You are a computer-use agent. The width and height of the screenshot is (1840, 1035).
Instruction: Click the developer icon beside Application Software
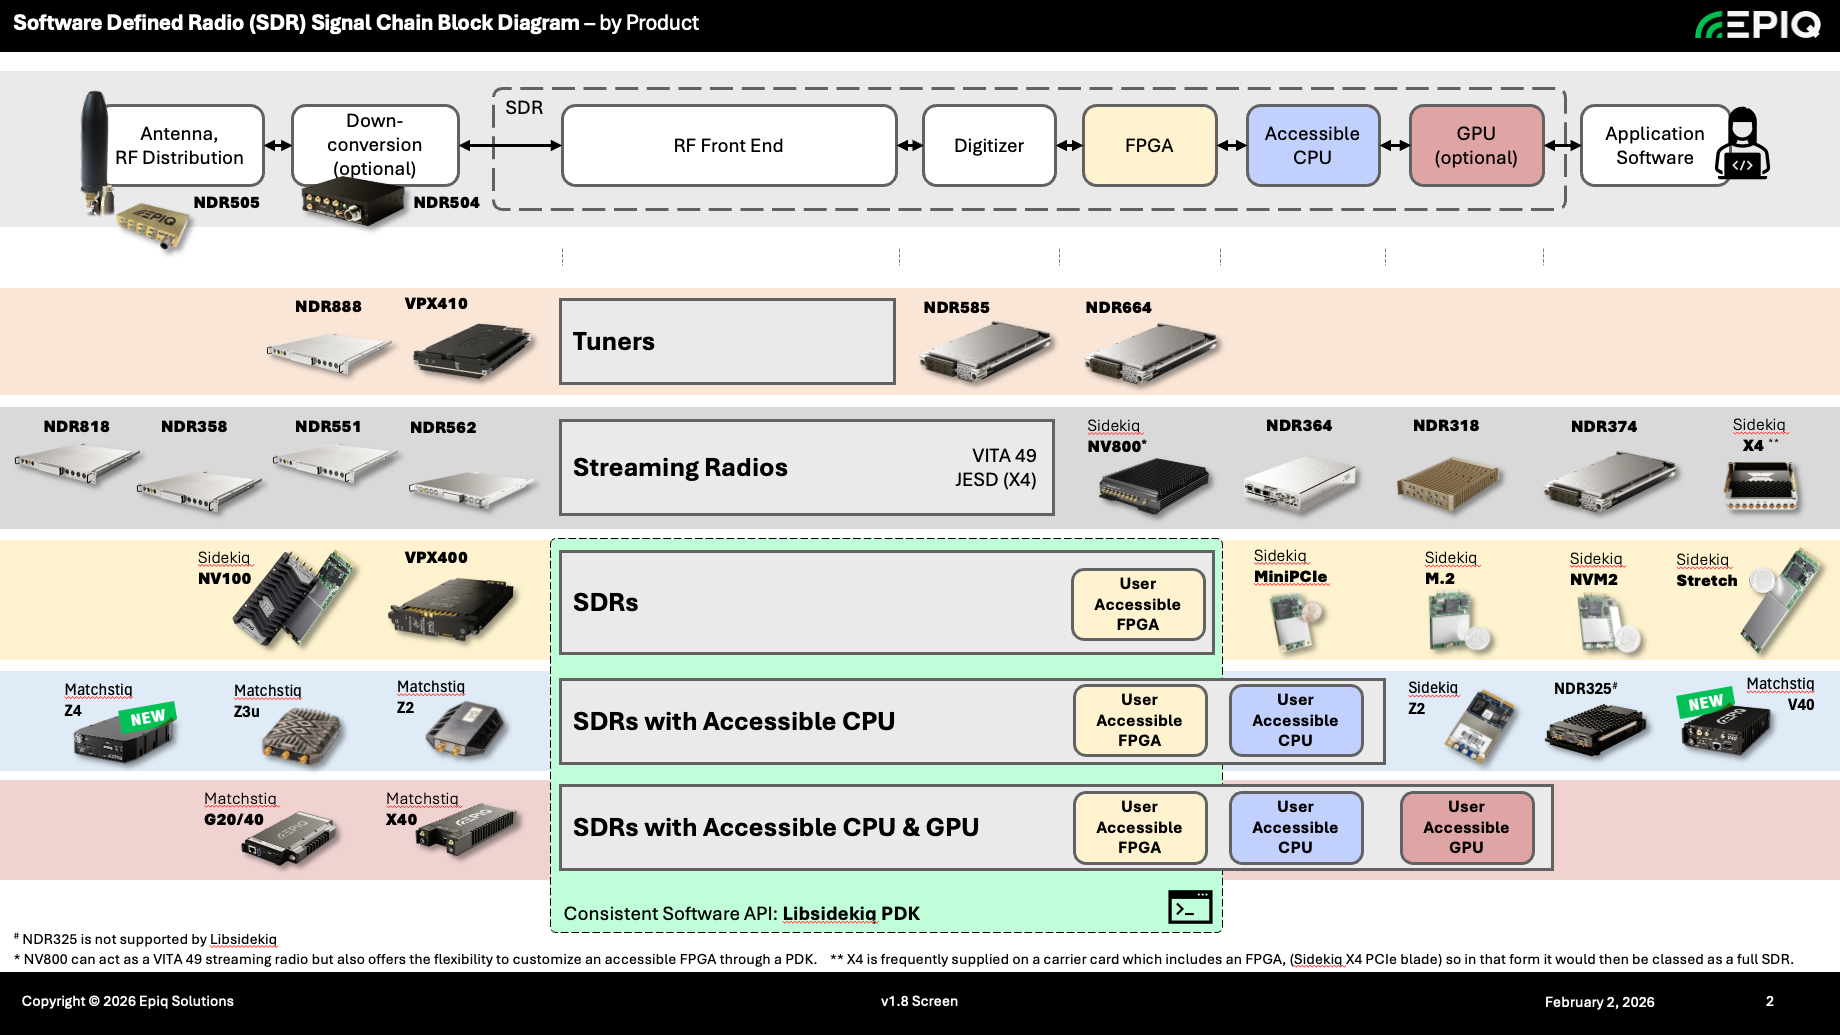pos(1742,144)
